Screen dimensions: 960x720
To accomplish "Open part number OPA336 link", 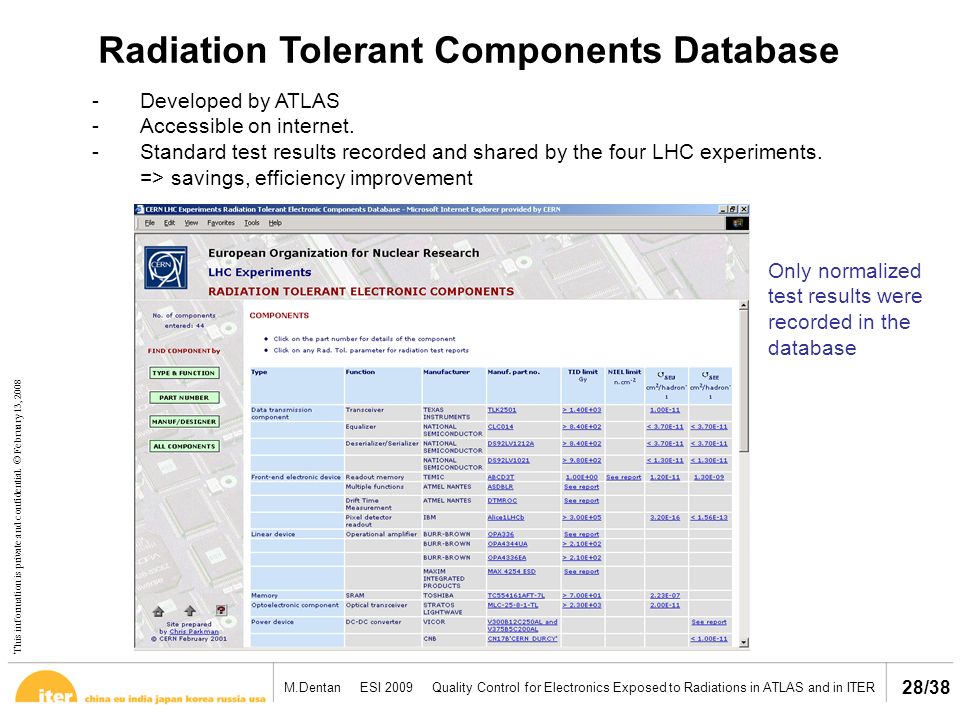I will [x=500, y=534].
